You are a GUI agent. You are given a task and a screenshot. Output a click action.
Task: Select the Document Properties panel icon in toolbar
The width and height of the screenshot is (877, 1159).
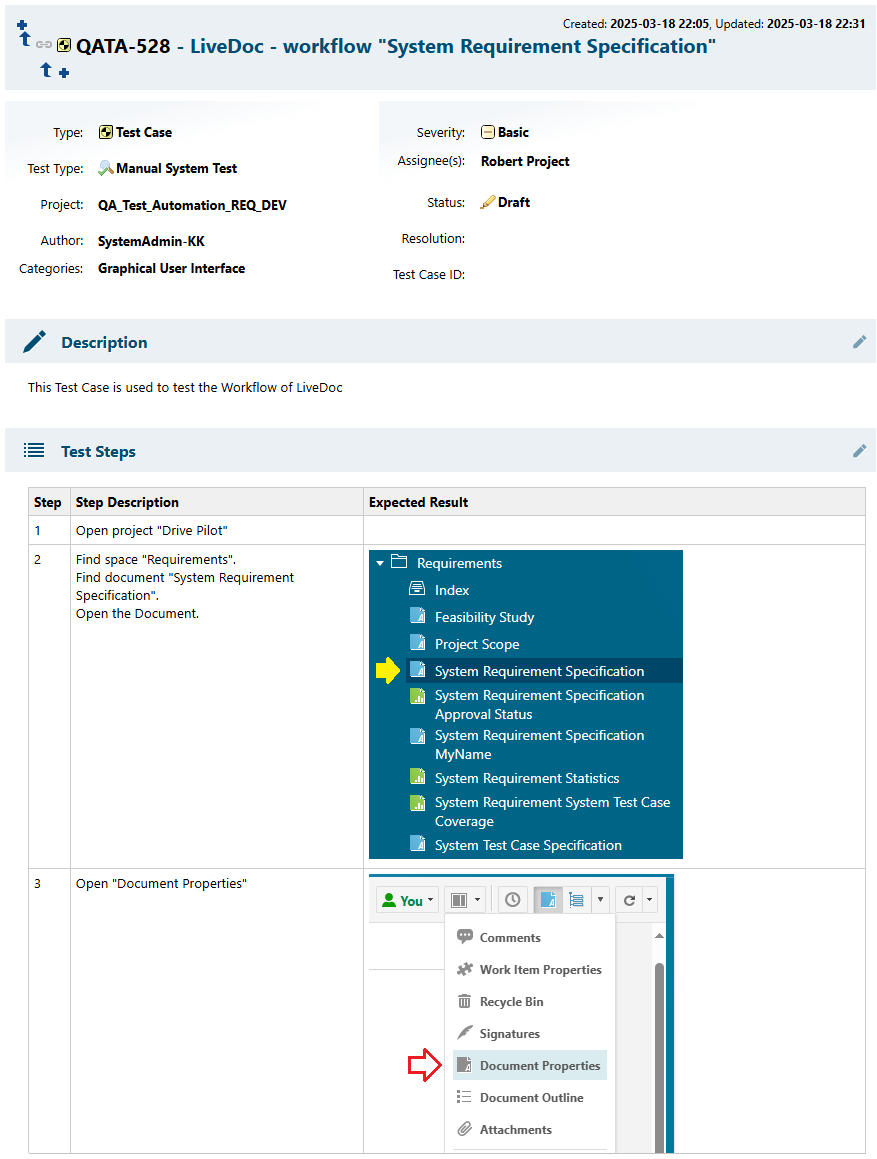(x=547, y=899)
